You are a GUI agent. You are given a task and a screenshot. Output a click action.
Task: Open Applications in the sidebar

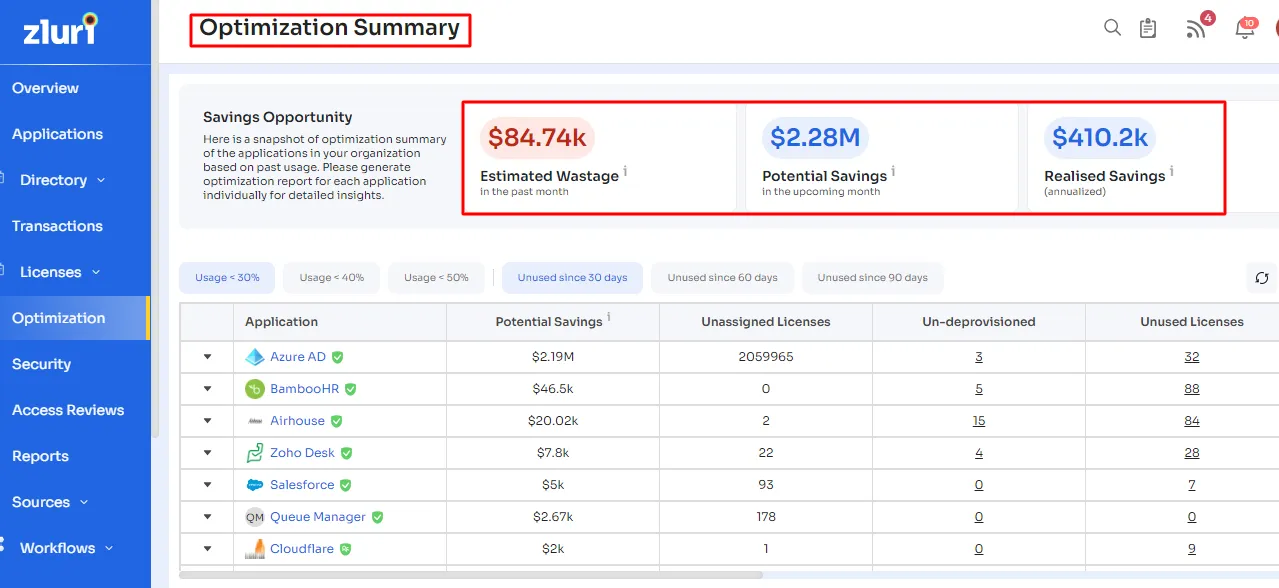click(57, 134)
